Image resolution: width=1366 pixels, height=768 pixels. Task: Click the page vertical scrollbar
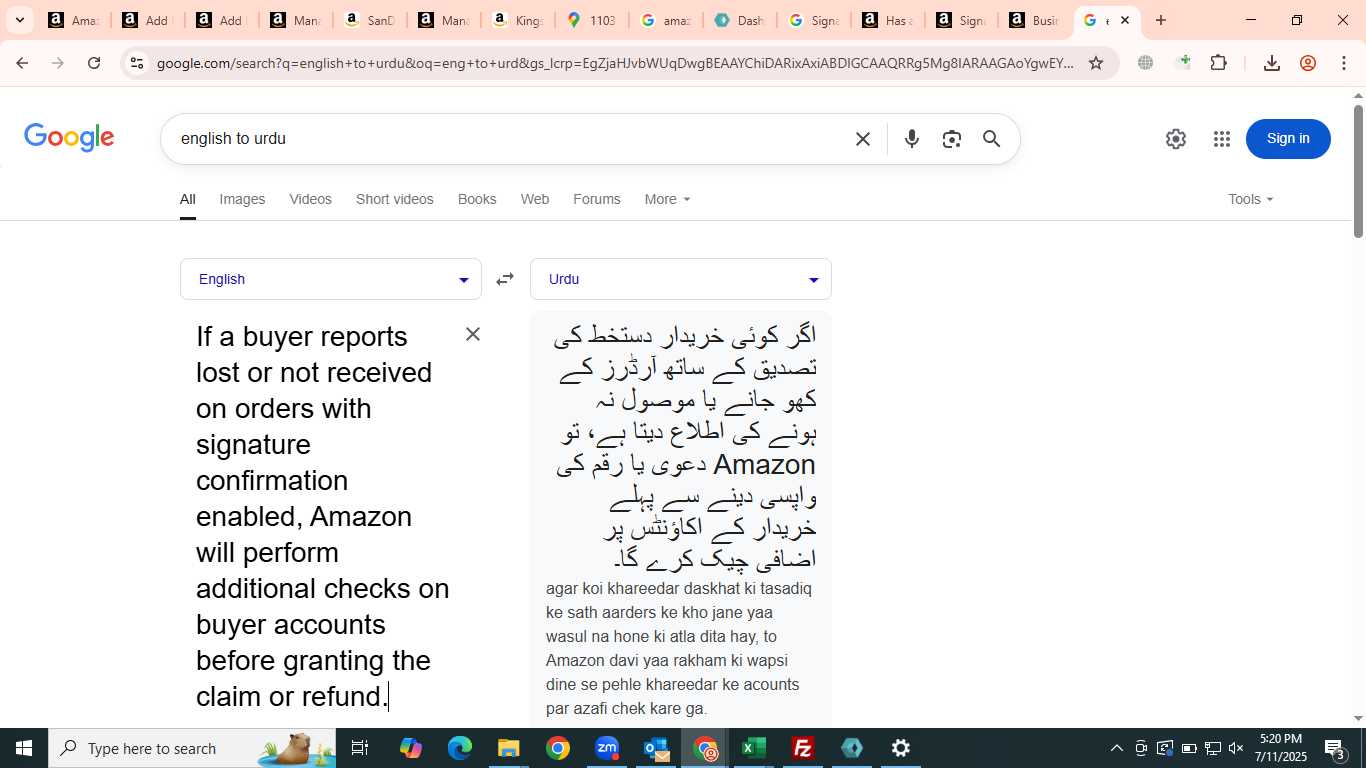1358,170
